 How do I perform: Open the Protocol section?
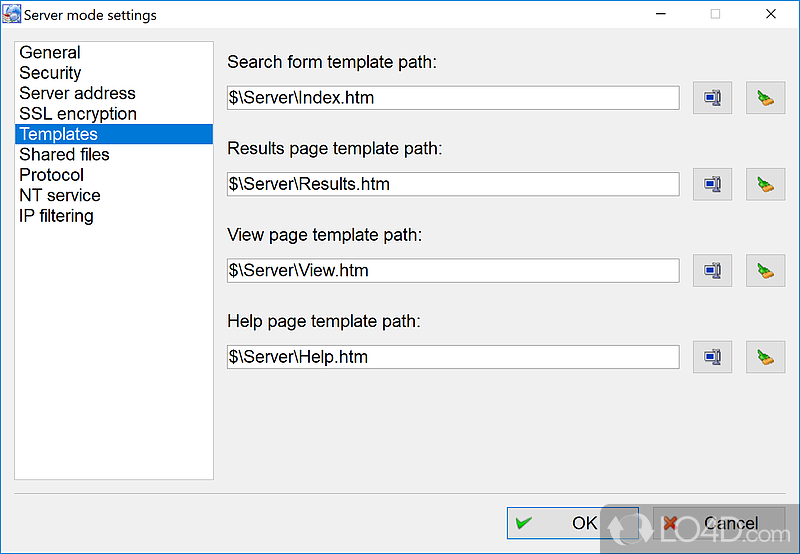click(x=114, y=175)
